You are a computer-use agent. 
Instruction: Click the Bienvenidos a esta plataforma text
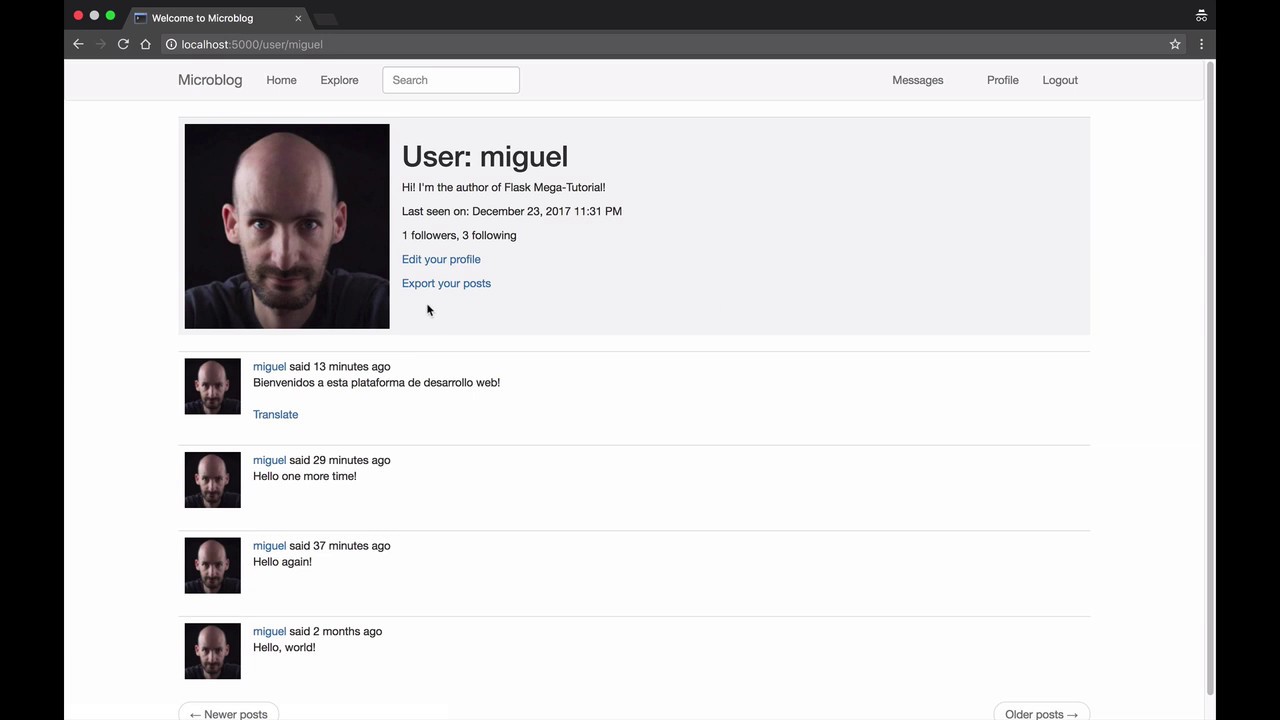click(376, 383)
